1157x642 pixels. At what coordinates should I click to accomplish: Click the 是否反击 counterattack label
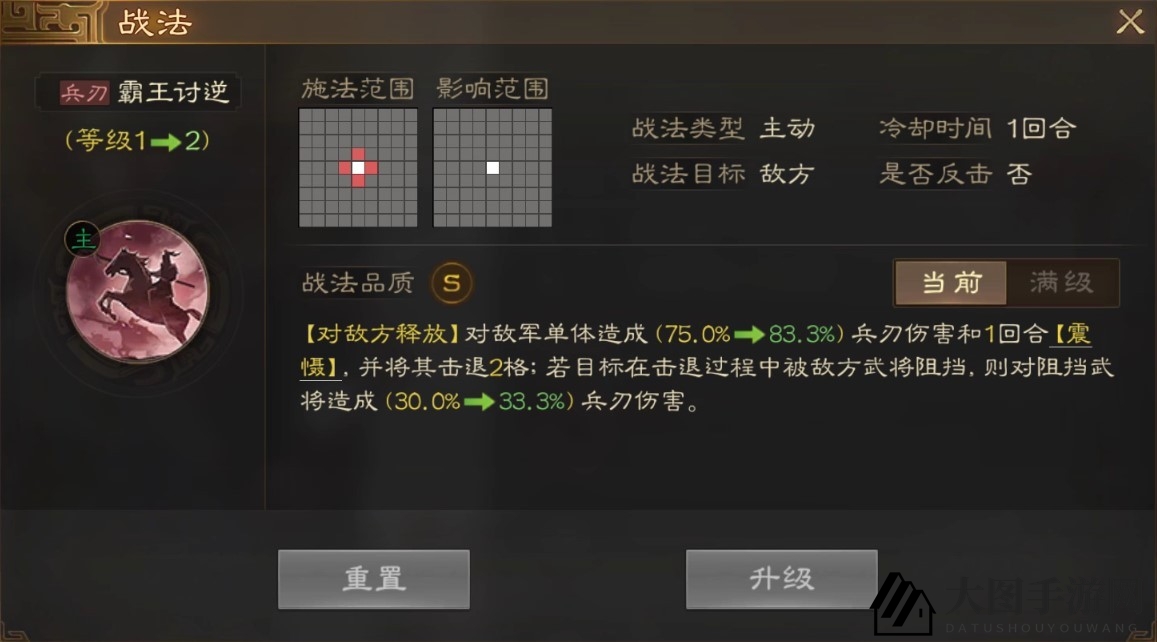(935, 174)
